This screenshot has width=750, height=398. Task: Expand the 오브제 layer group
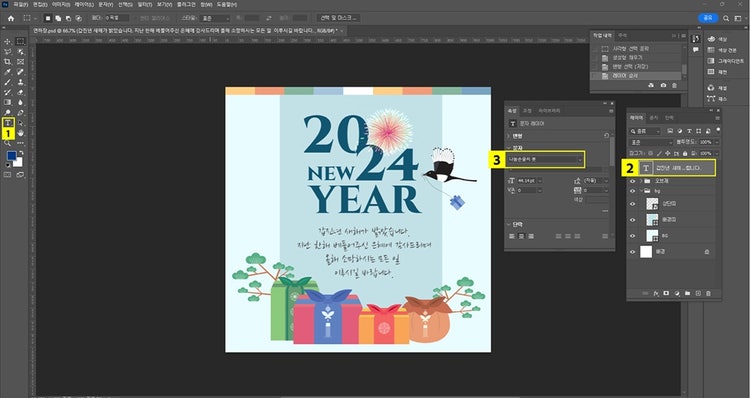(x=641, y=181)
